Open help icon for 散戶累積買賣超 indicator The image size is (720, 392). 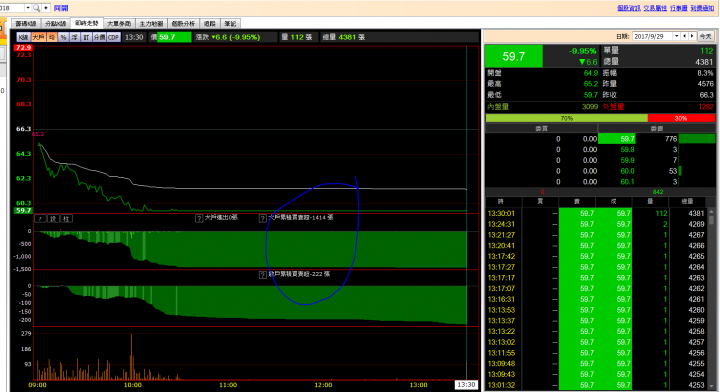263,275
